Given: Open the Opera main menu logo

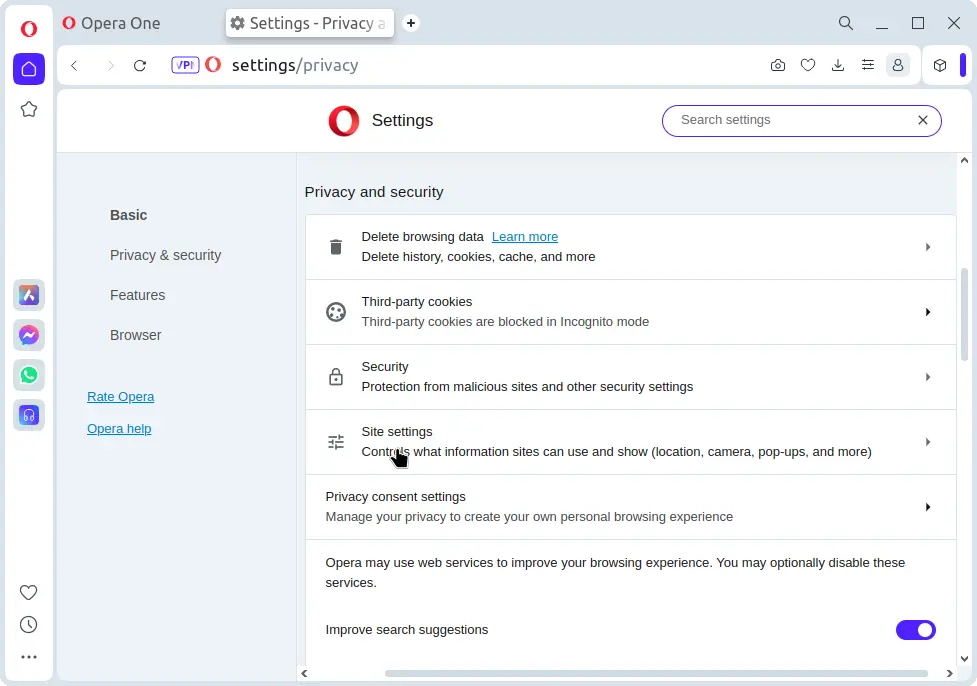Looking at the screenshot, I should tap(29, 29).
